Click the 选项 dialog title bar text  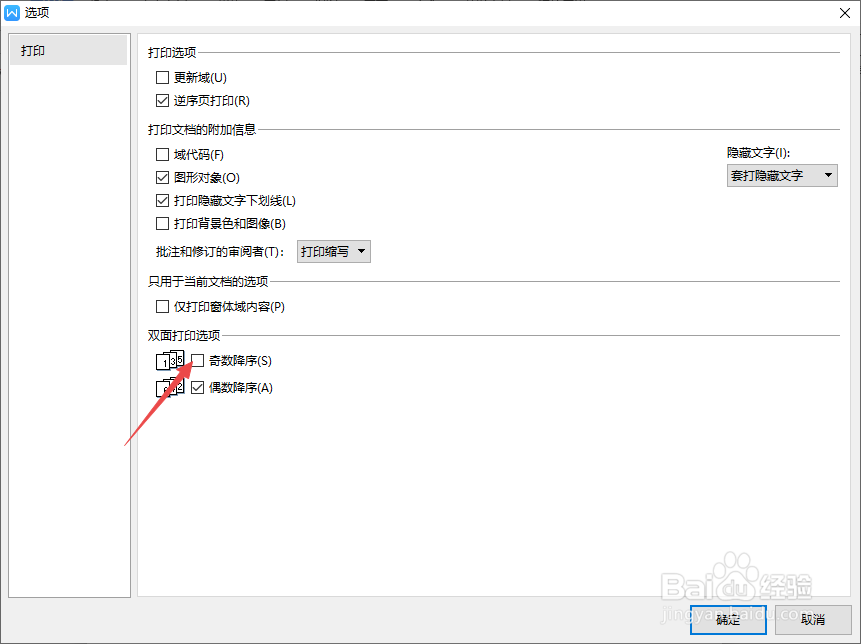tap(37, 12)
